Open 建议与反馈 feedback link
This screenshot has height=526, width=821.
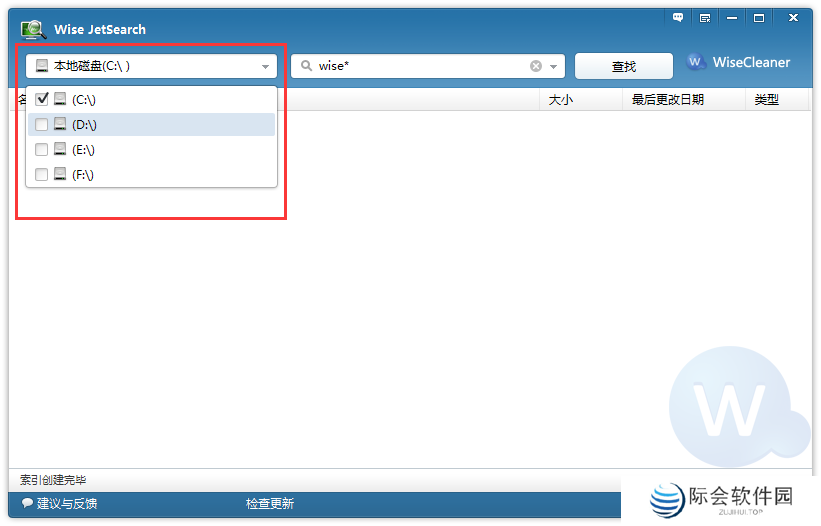(67, 503)
